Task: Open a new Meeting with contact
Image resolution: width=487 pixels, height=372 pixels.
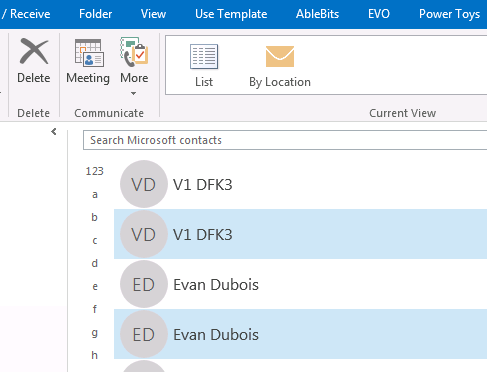Action: (88, 61)
